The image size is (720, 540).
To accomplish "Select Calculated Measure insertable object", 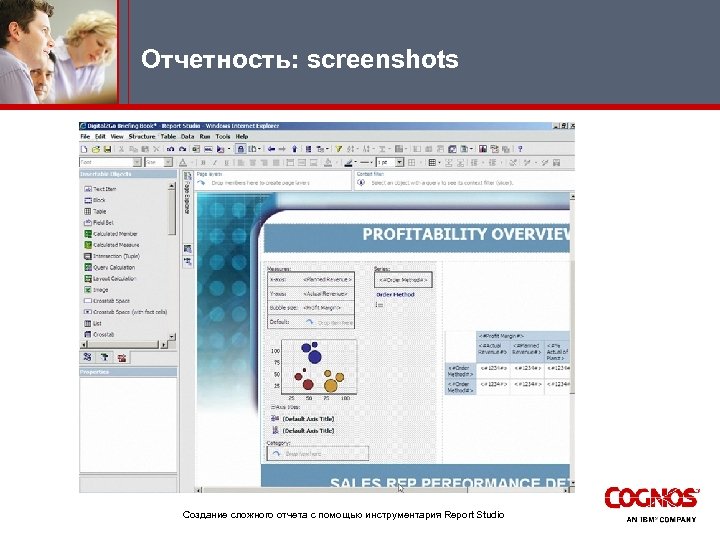I will click(112, 245).
